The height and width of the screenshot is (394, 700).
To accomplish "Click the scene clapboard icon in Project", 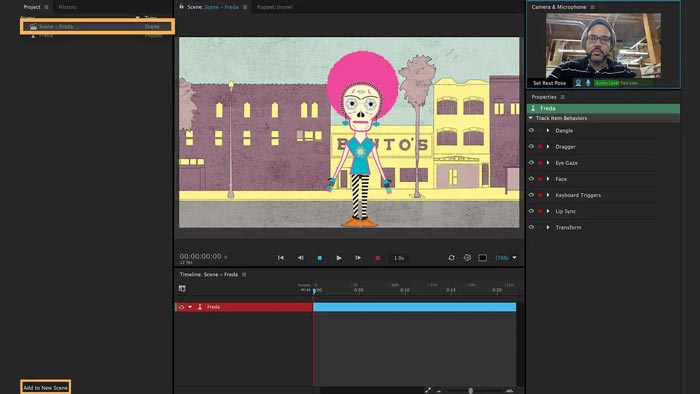I will 33,26.
